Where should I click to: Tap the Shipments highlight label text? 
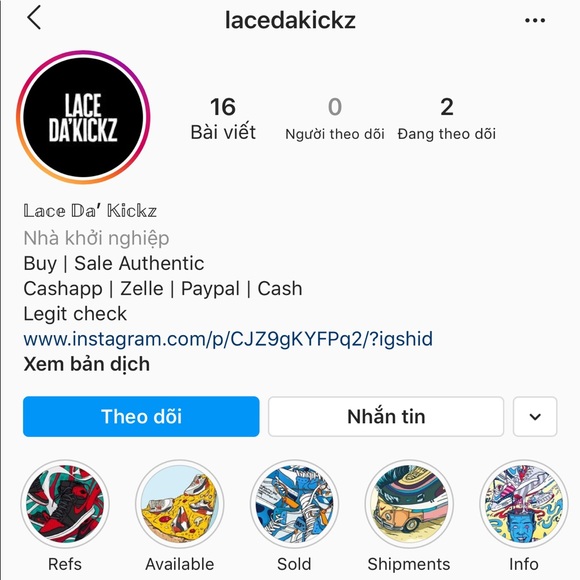[x=409, y=564]
